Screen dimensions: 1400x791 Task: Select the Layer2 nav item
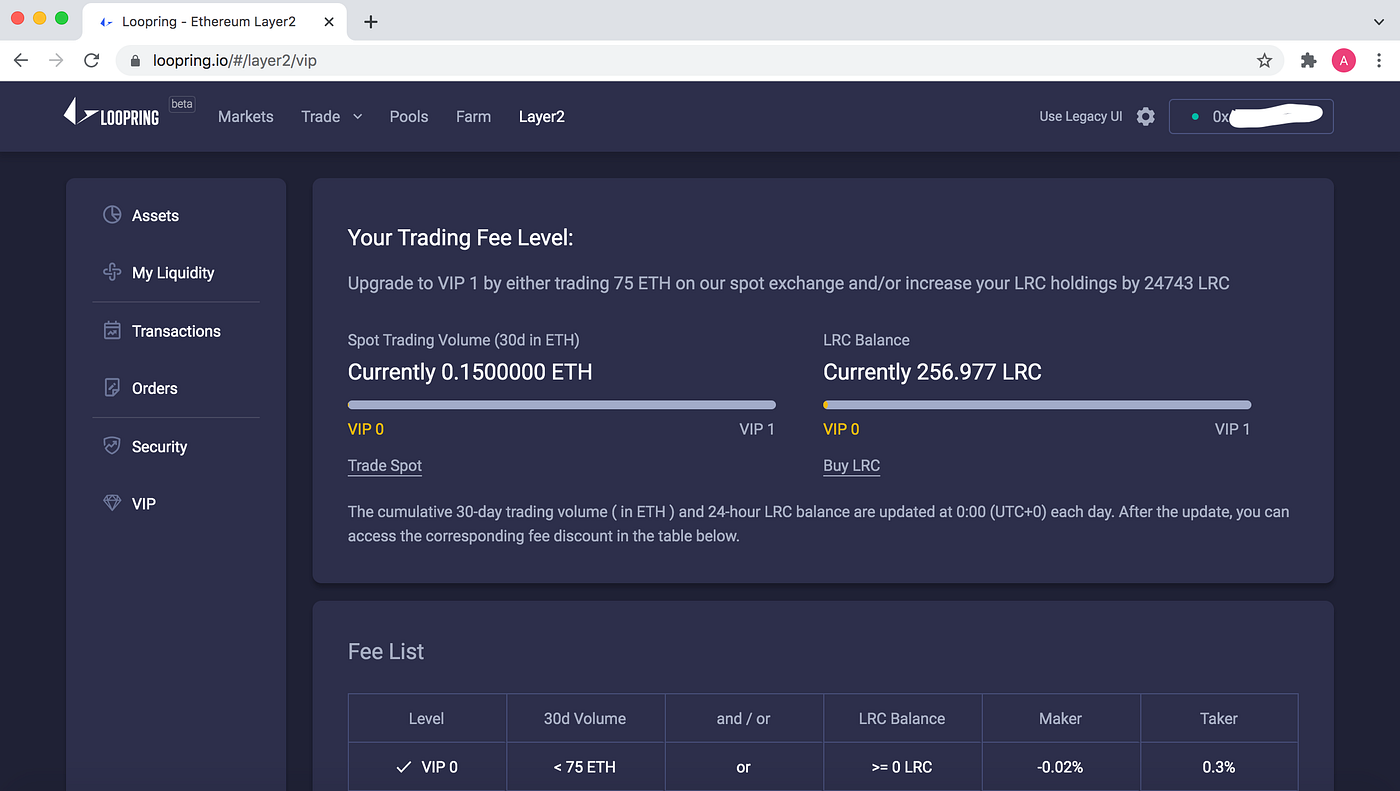tap(542, 116)
